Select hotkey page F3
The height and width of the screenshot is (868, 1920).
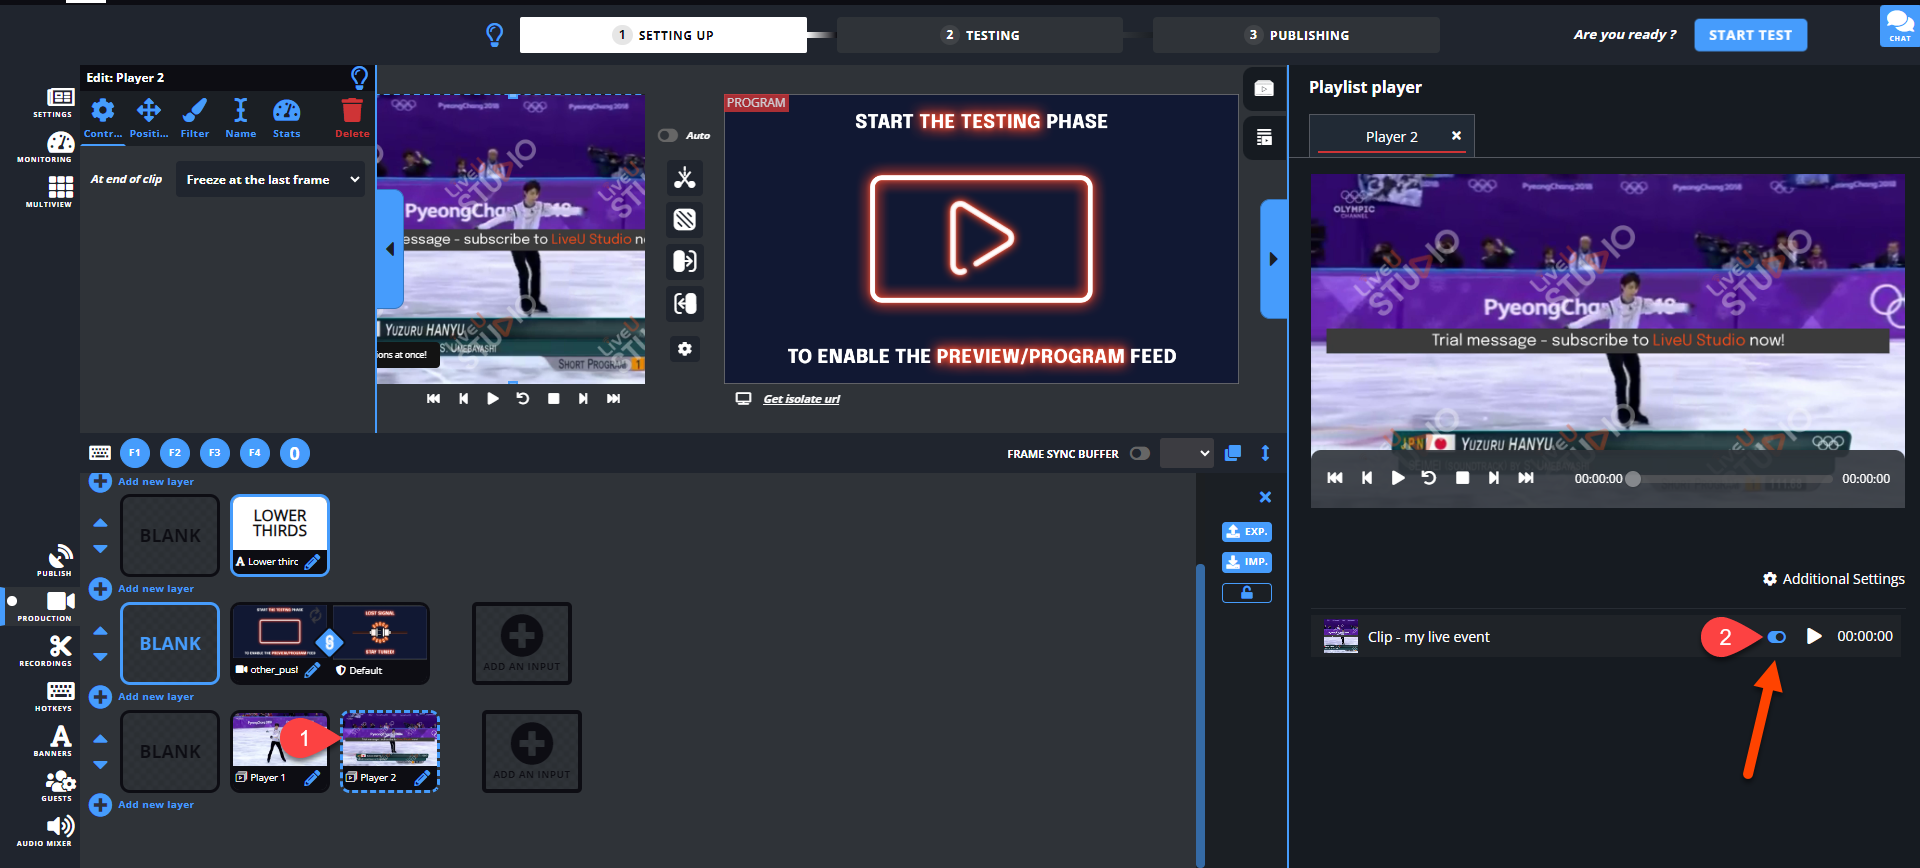(215, 453)
